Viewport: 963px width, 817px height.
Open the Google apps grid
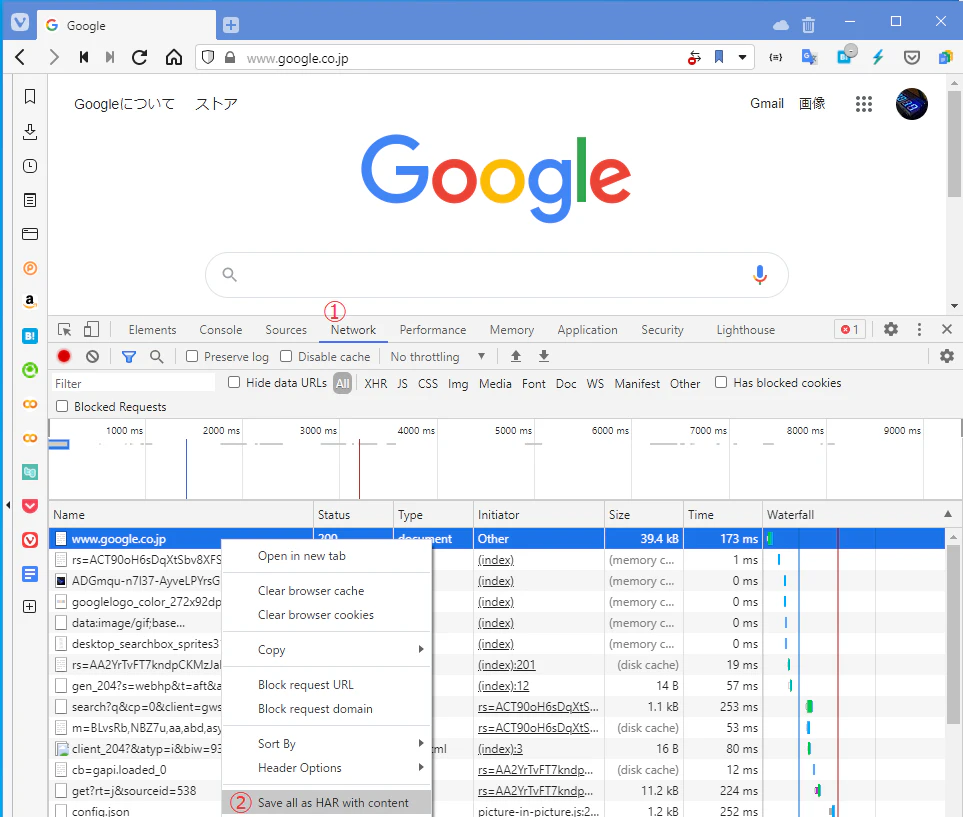pos(864,104)
